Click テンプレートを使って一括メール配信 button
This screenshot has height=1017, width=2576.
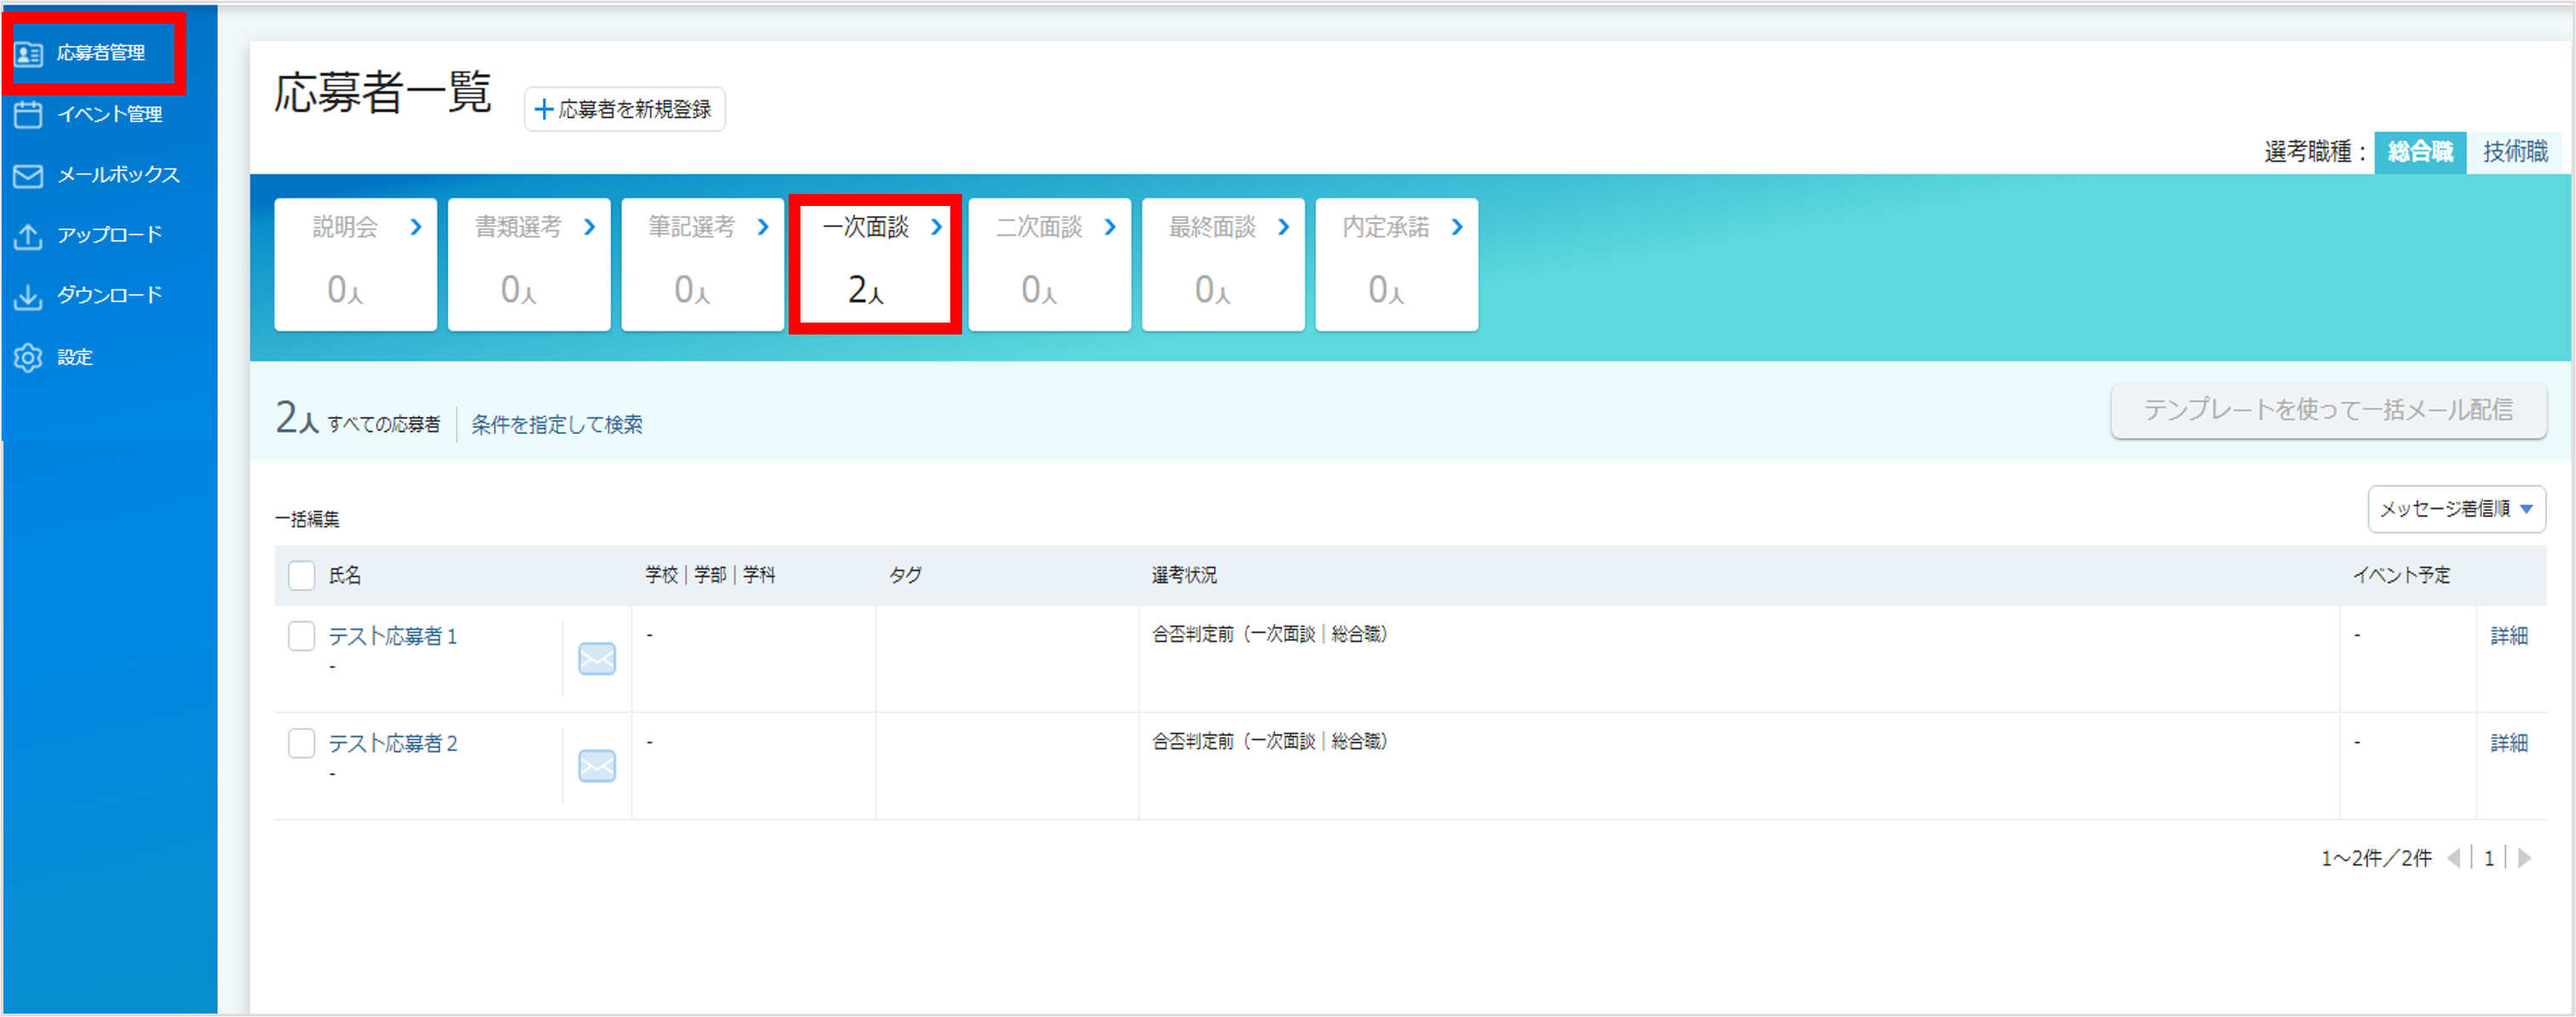[2328, 411]
